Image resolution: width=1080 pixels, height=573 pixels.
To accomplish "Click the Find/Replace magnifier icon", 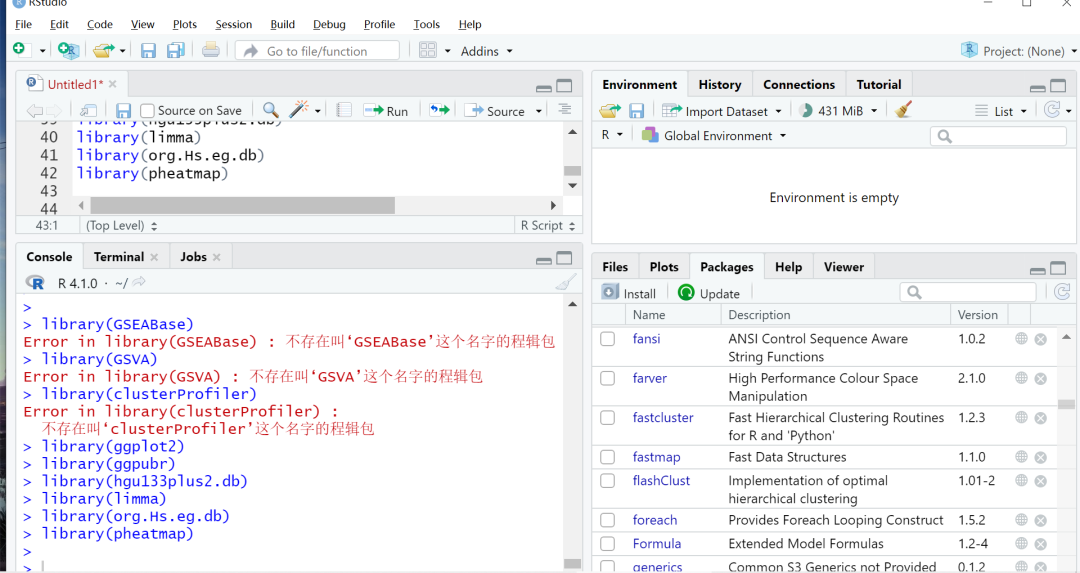I will click(271, 110).
